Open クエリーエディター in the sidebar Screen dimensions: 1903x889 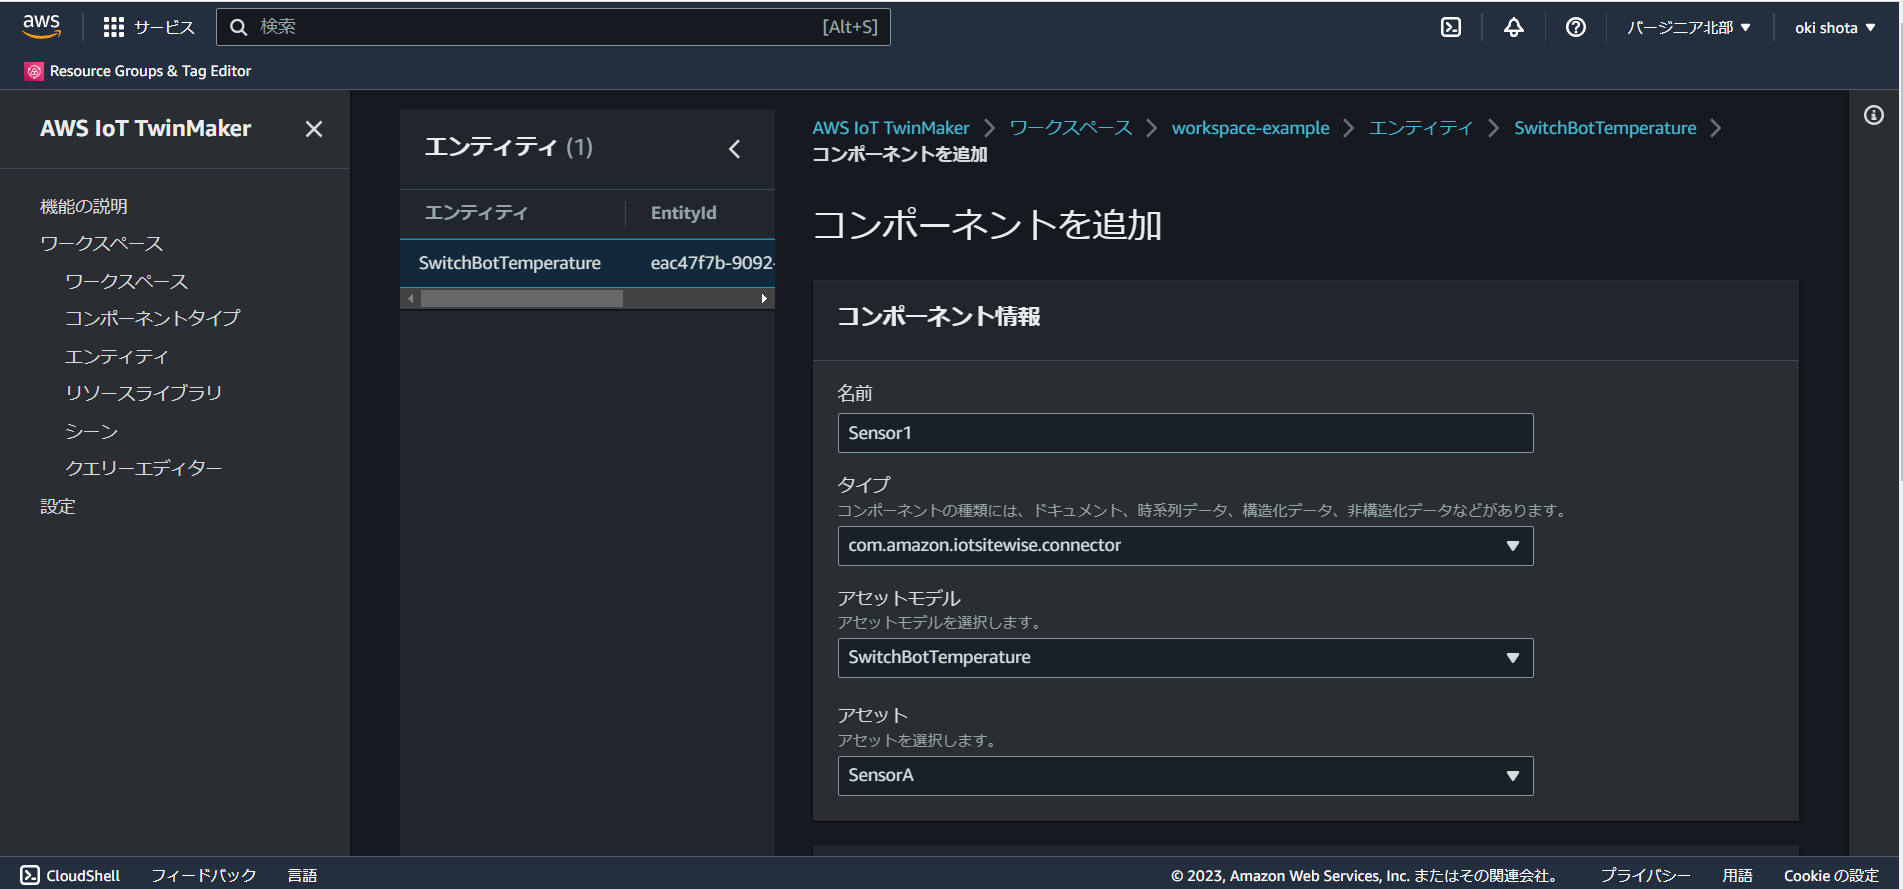pyautogui.click(x=144, y=469)
